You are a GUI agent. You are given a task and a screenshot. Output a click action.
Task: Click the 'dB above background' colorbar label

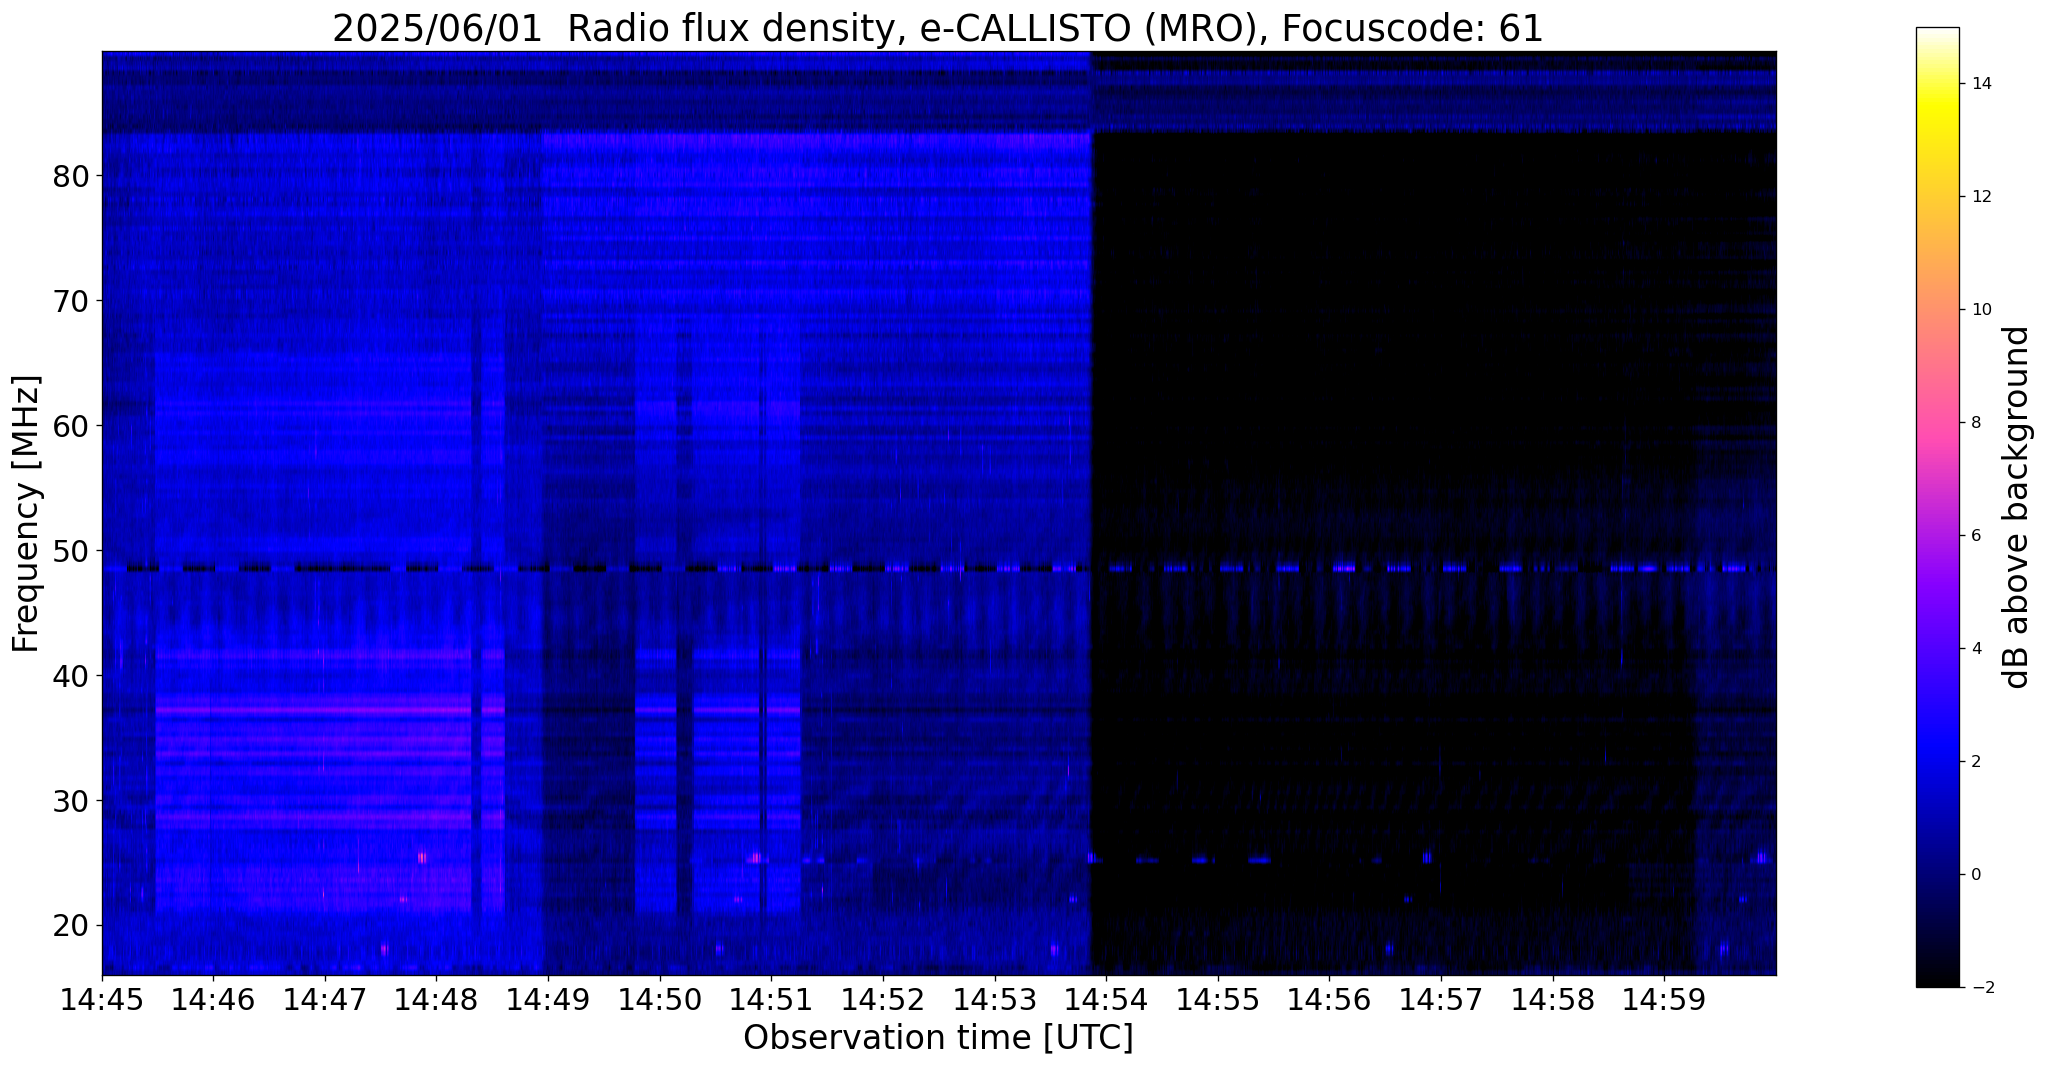pos(2017,507)
